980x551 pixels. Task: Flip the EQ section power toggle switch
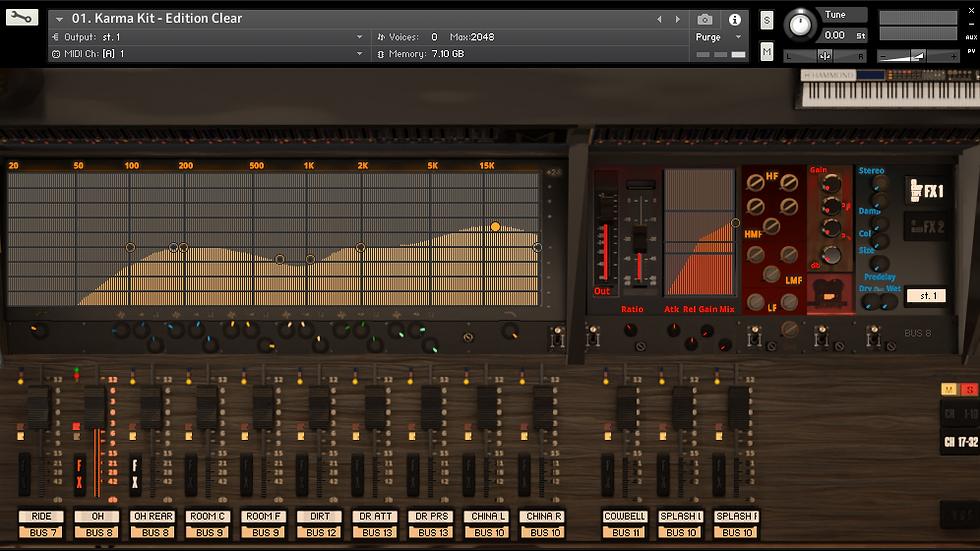pos(556,337)
